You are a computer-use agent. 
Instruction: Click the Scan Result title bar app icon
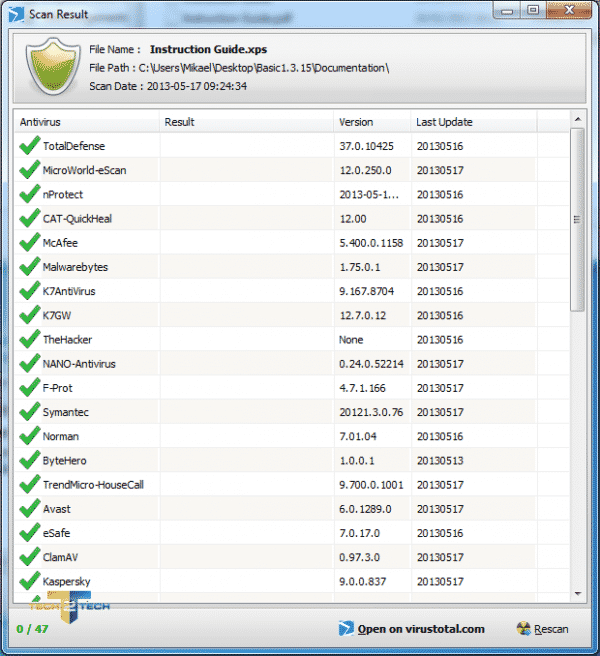pyautogui.click(x=16, y=14)
